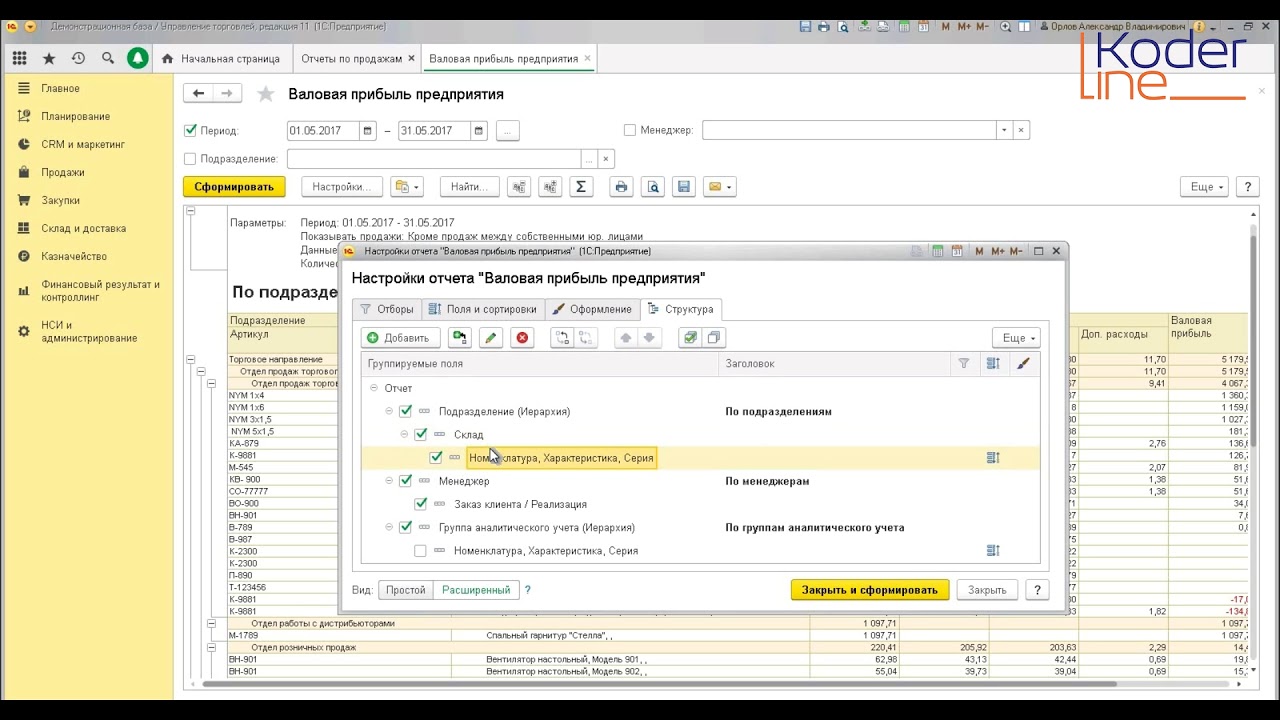Move selected grouping up

click(x=626, y=338)
